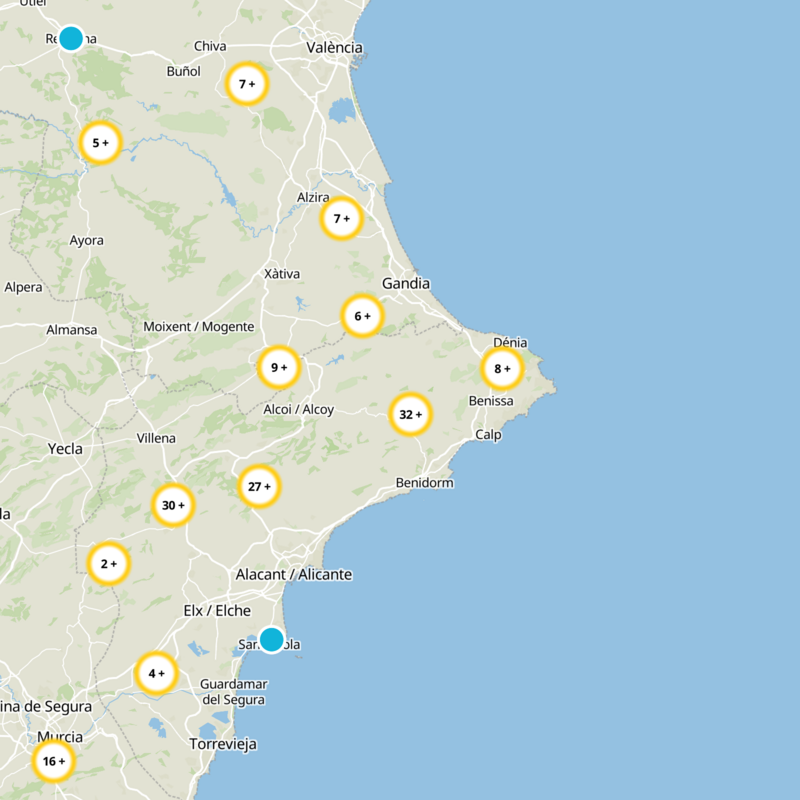This screenshot has height=800, width=800.
Task: Click the Almansa label
Action: [71, 330]
